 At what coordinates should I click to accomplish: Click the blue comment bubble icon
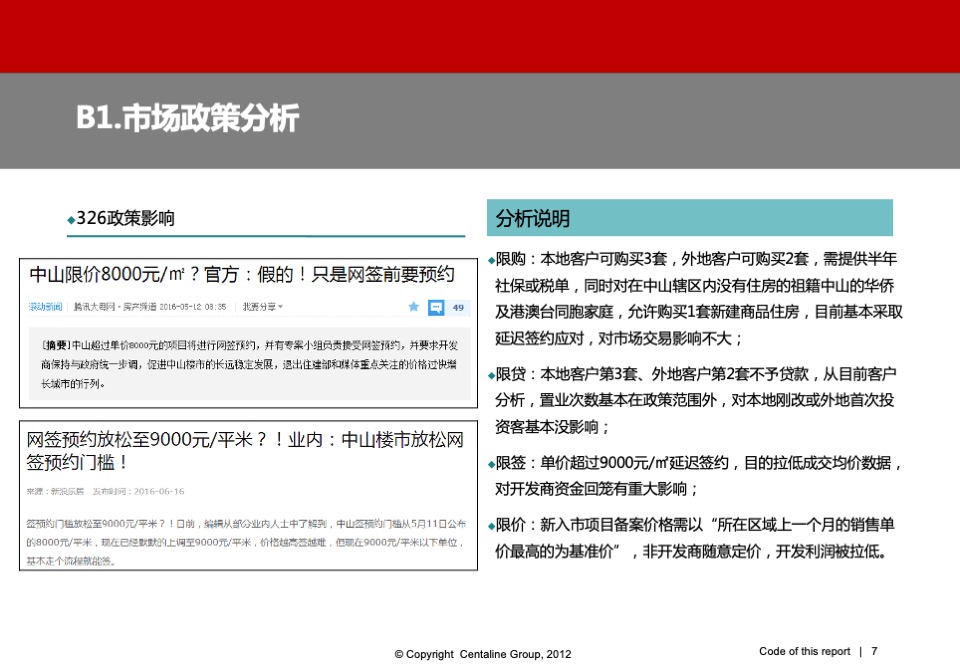pos(434,308)
